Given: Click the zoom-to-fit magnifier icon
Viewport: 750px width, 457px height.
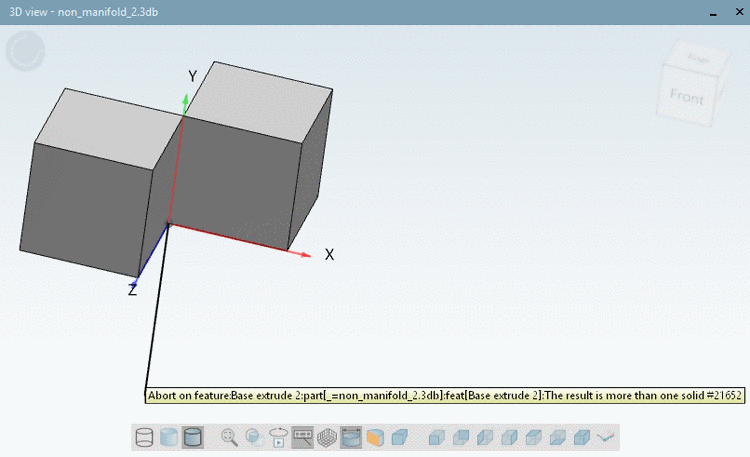Looking at the screenshot, I should pos(230,437).
